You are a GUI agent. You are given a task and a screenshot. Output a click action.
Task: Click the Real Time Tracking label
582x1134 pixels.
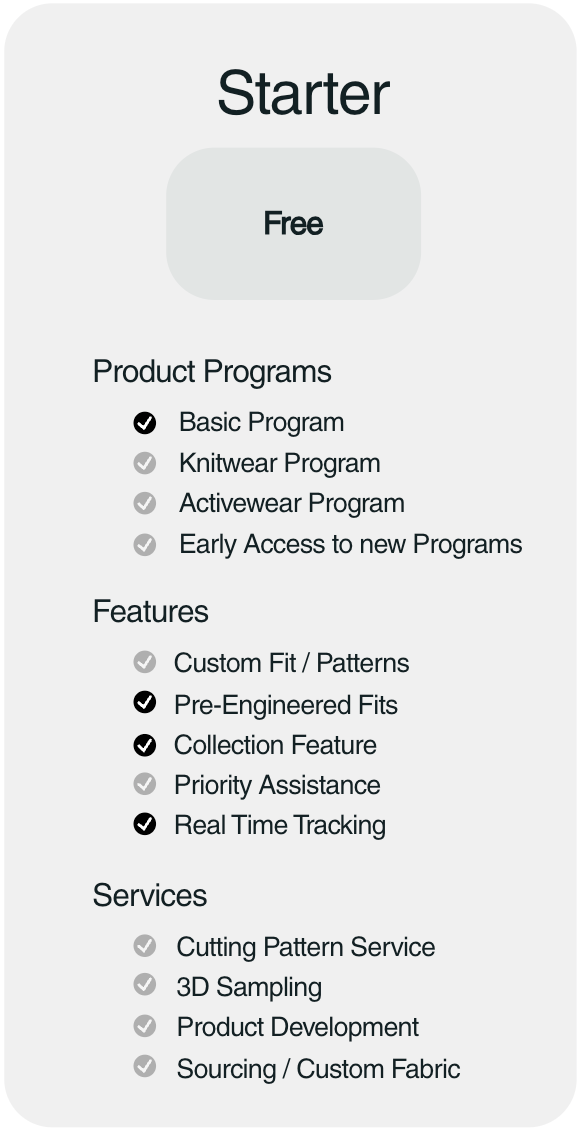[280, 825]
